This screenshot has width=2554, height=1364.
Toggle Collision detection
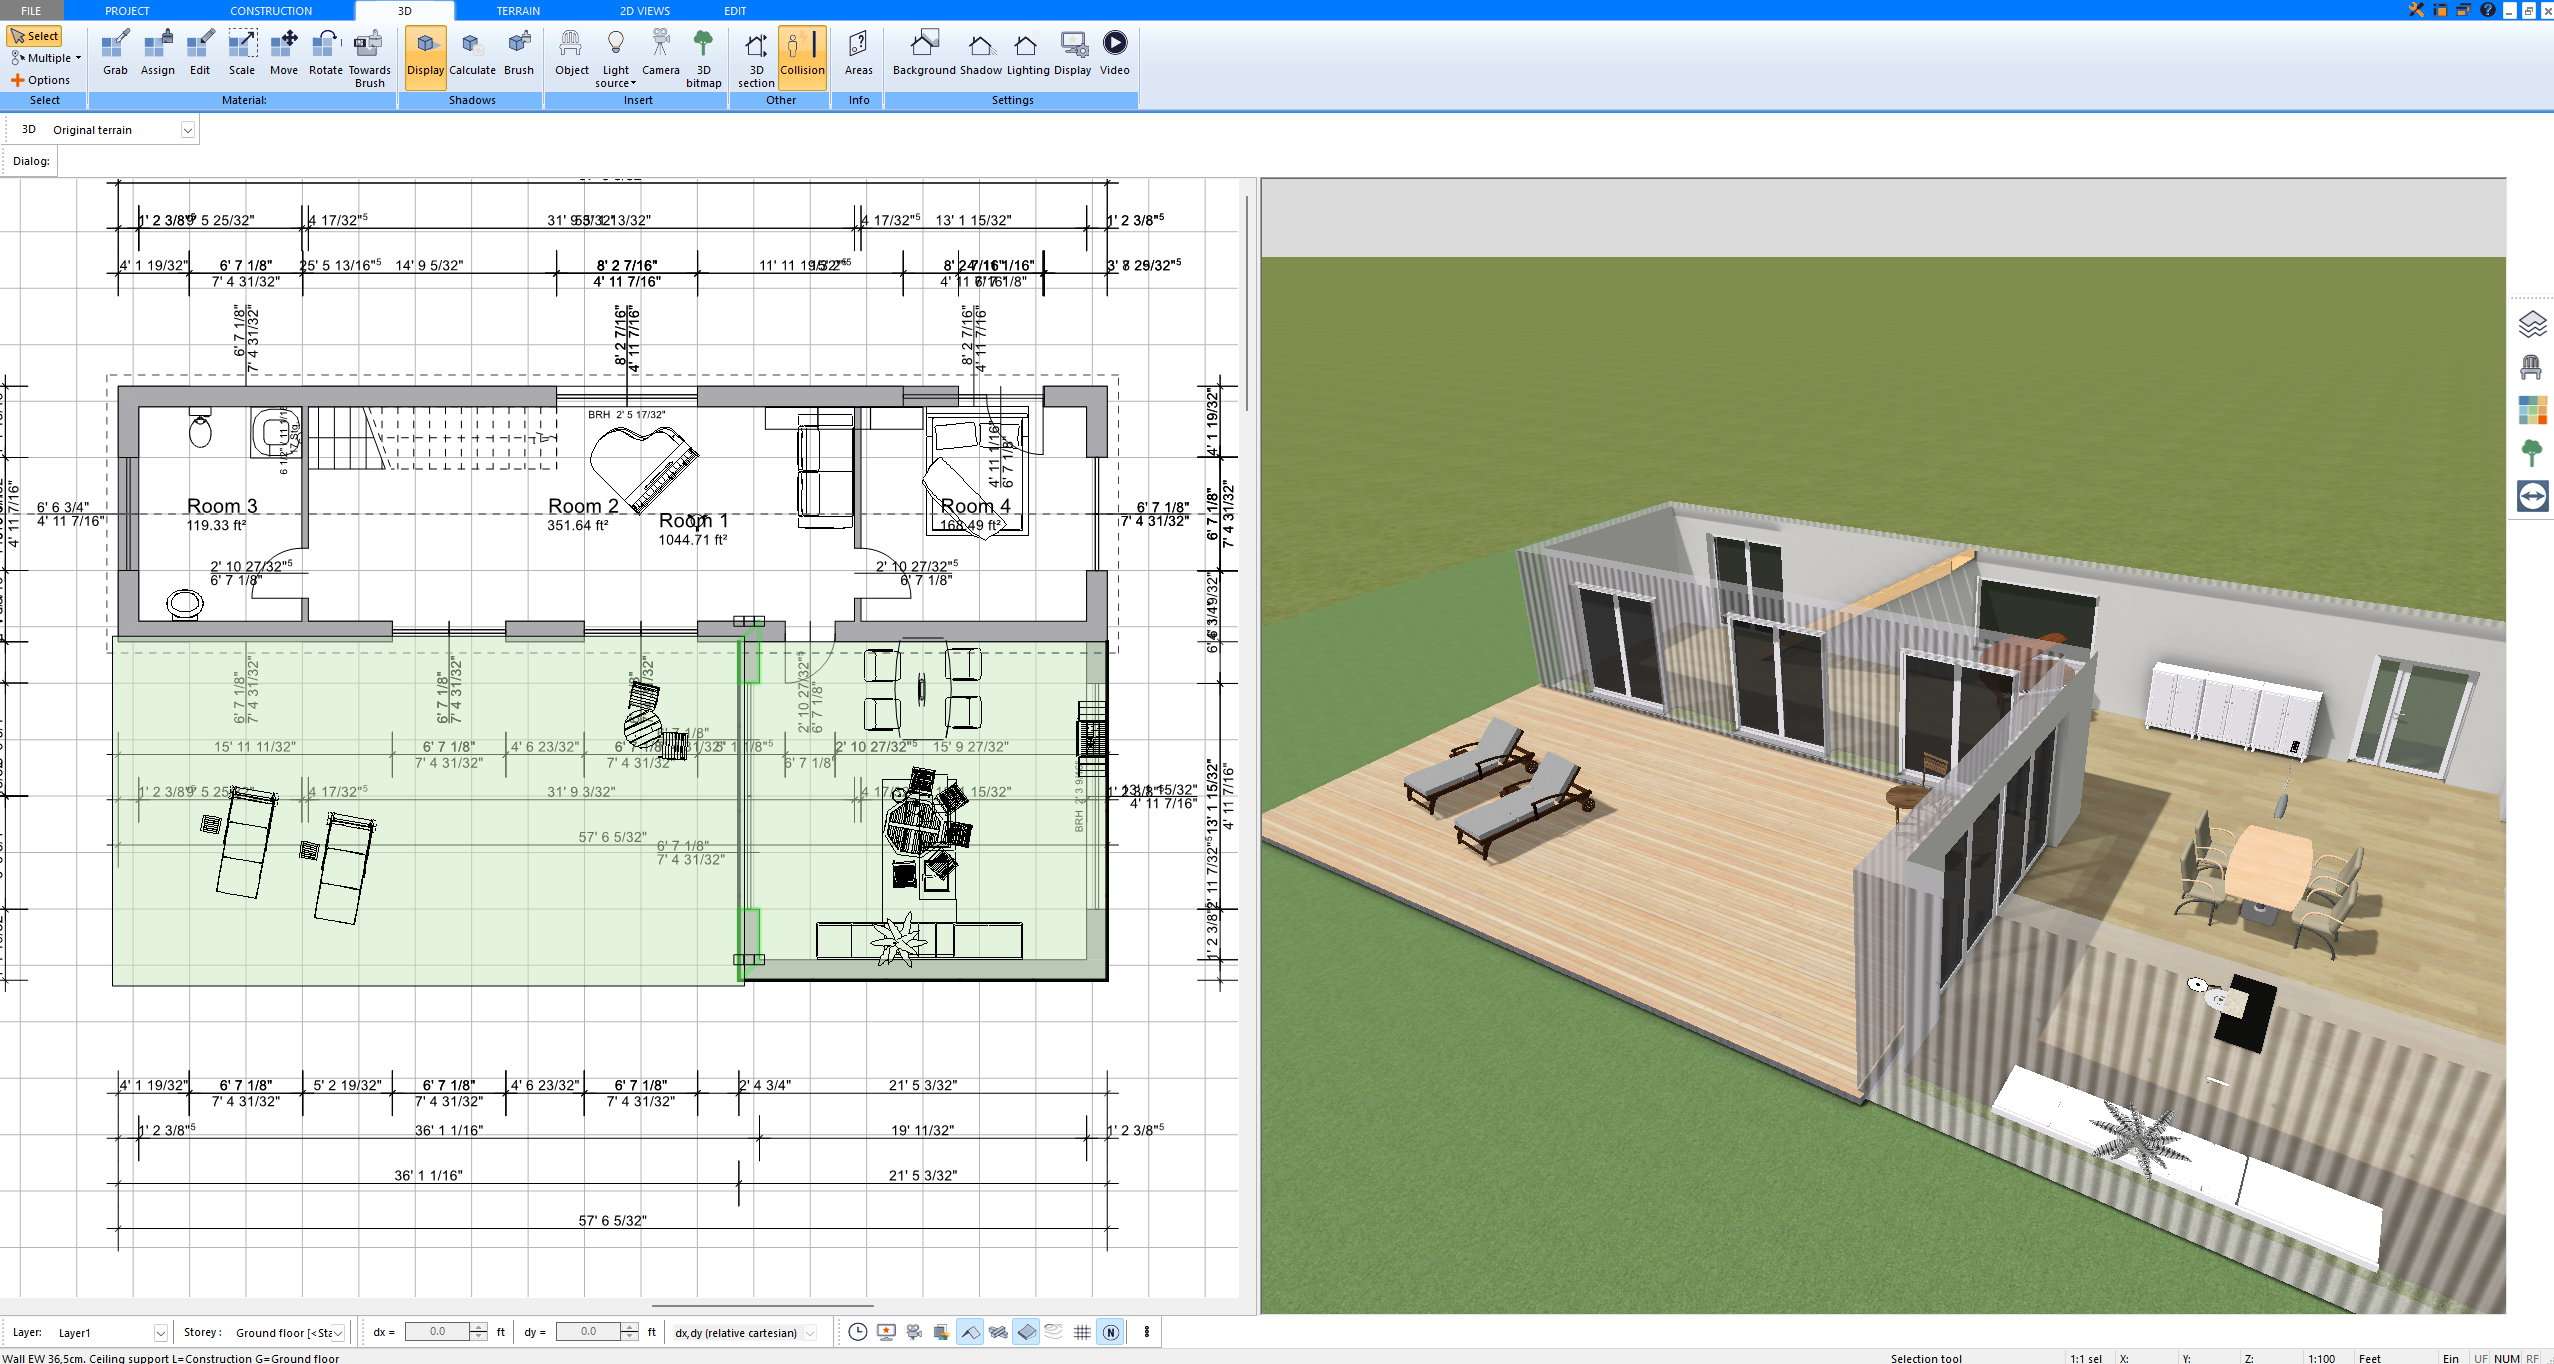coord(802,57)
